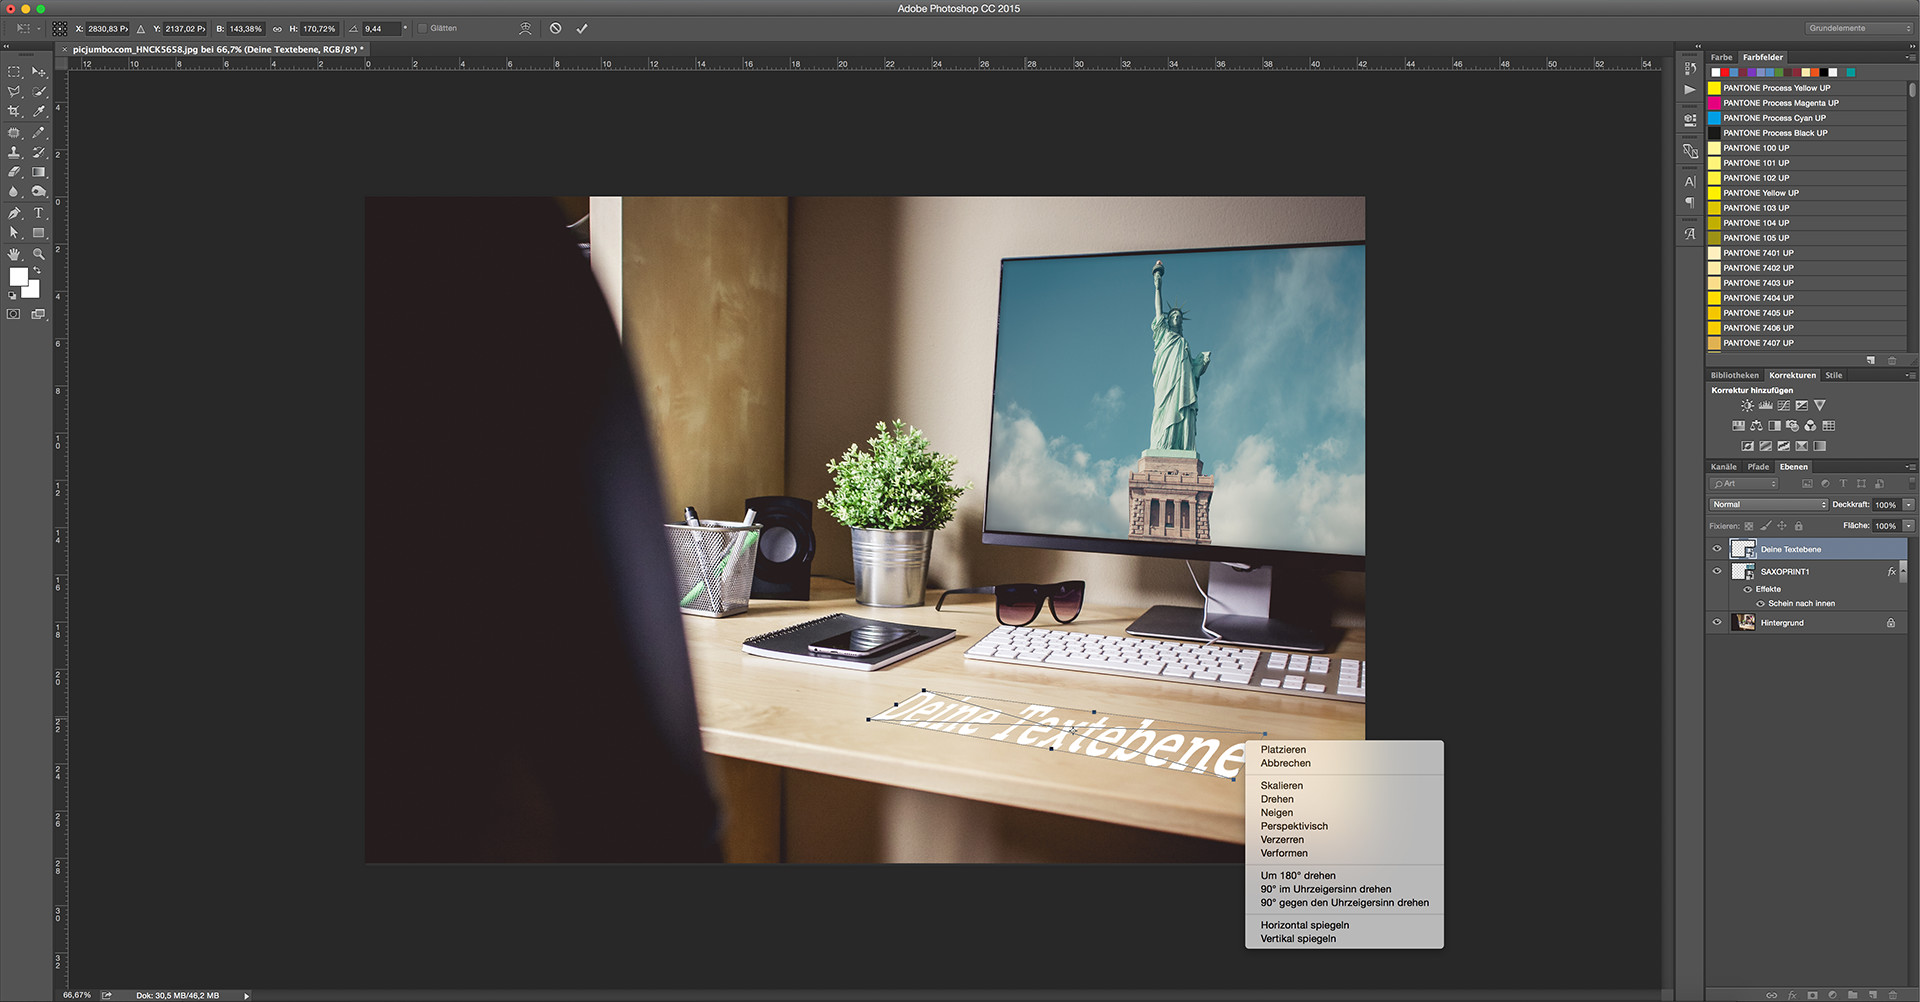Screen dimensions: 1920x1002
Task: Open the Deckkraft percentage dropdown
Action: point(1908,504)
